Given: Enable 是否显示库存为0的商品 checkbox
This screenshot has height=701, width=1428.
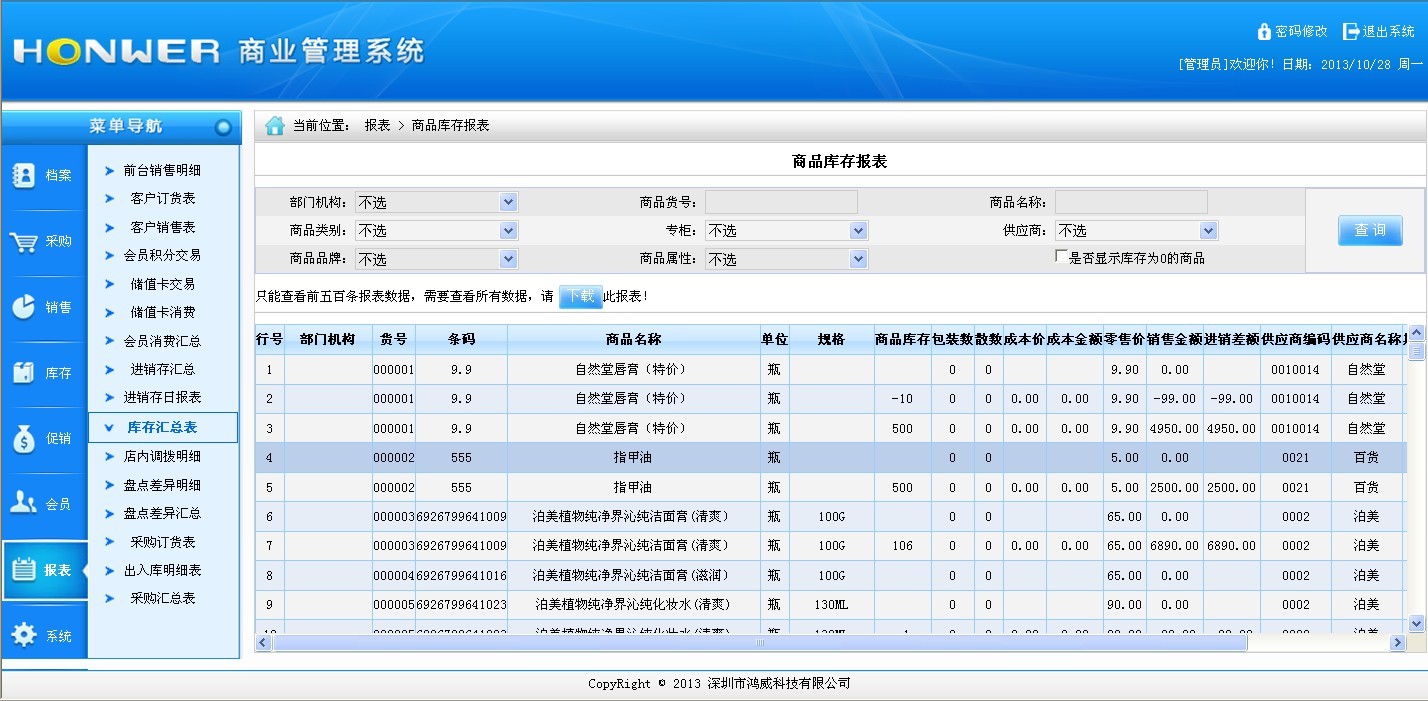Looking at the screenshot, I should tap(1062, 257).
